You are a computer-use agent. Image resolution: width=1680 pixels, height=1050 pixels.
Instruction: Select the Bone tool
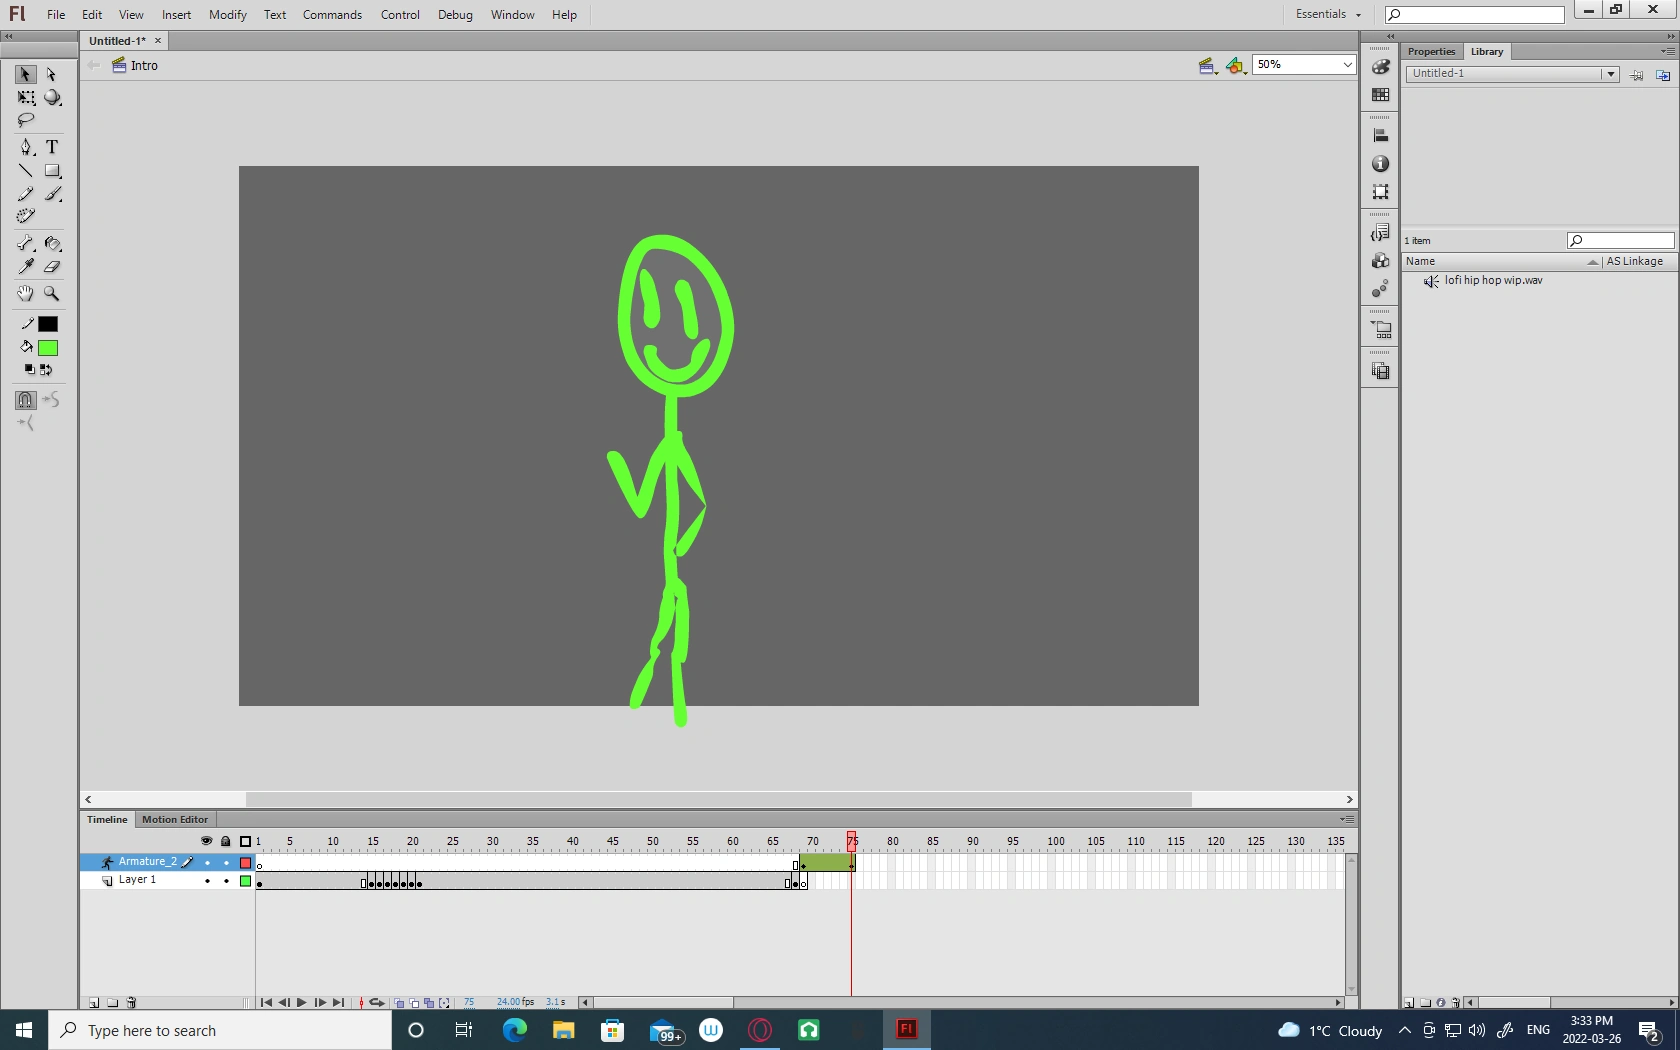(26, 243)
